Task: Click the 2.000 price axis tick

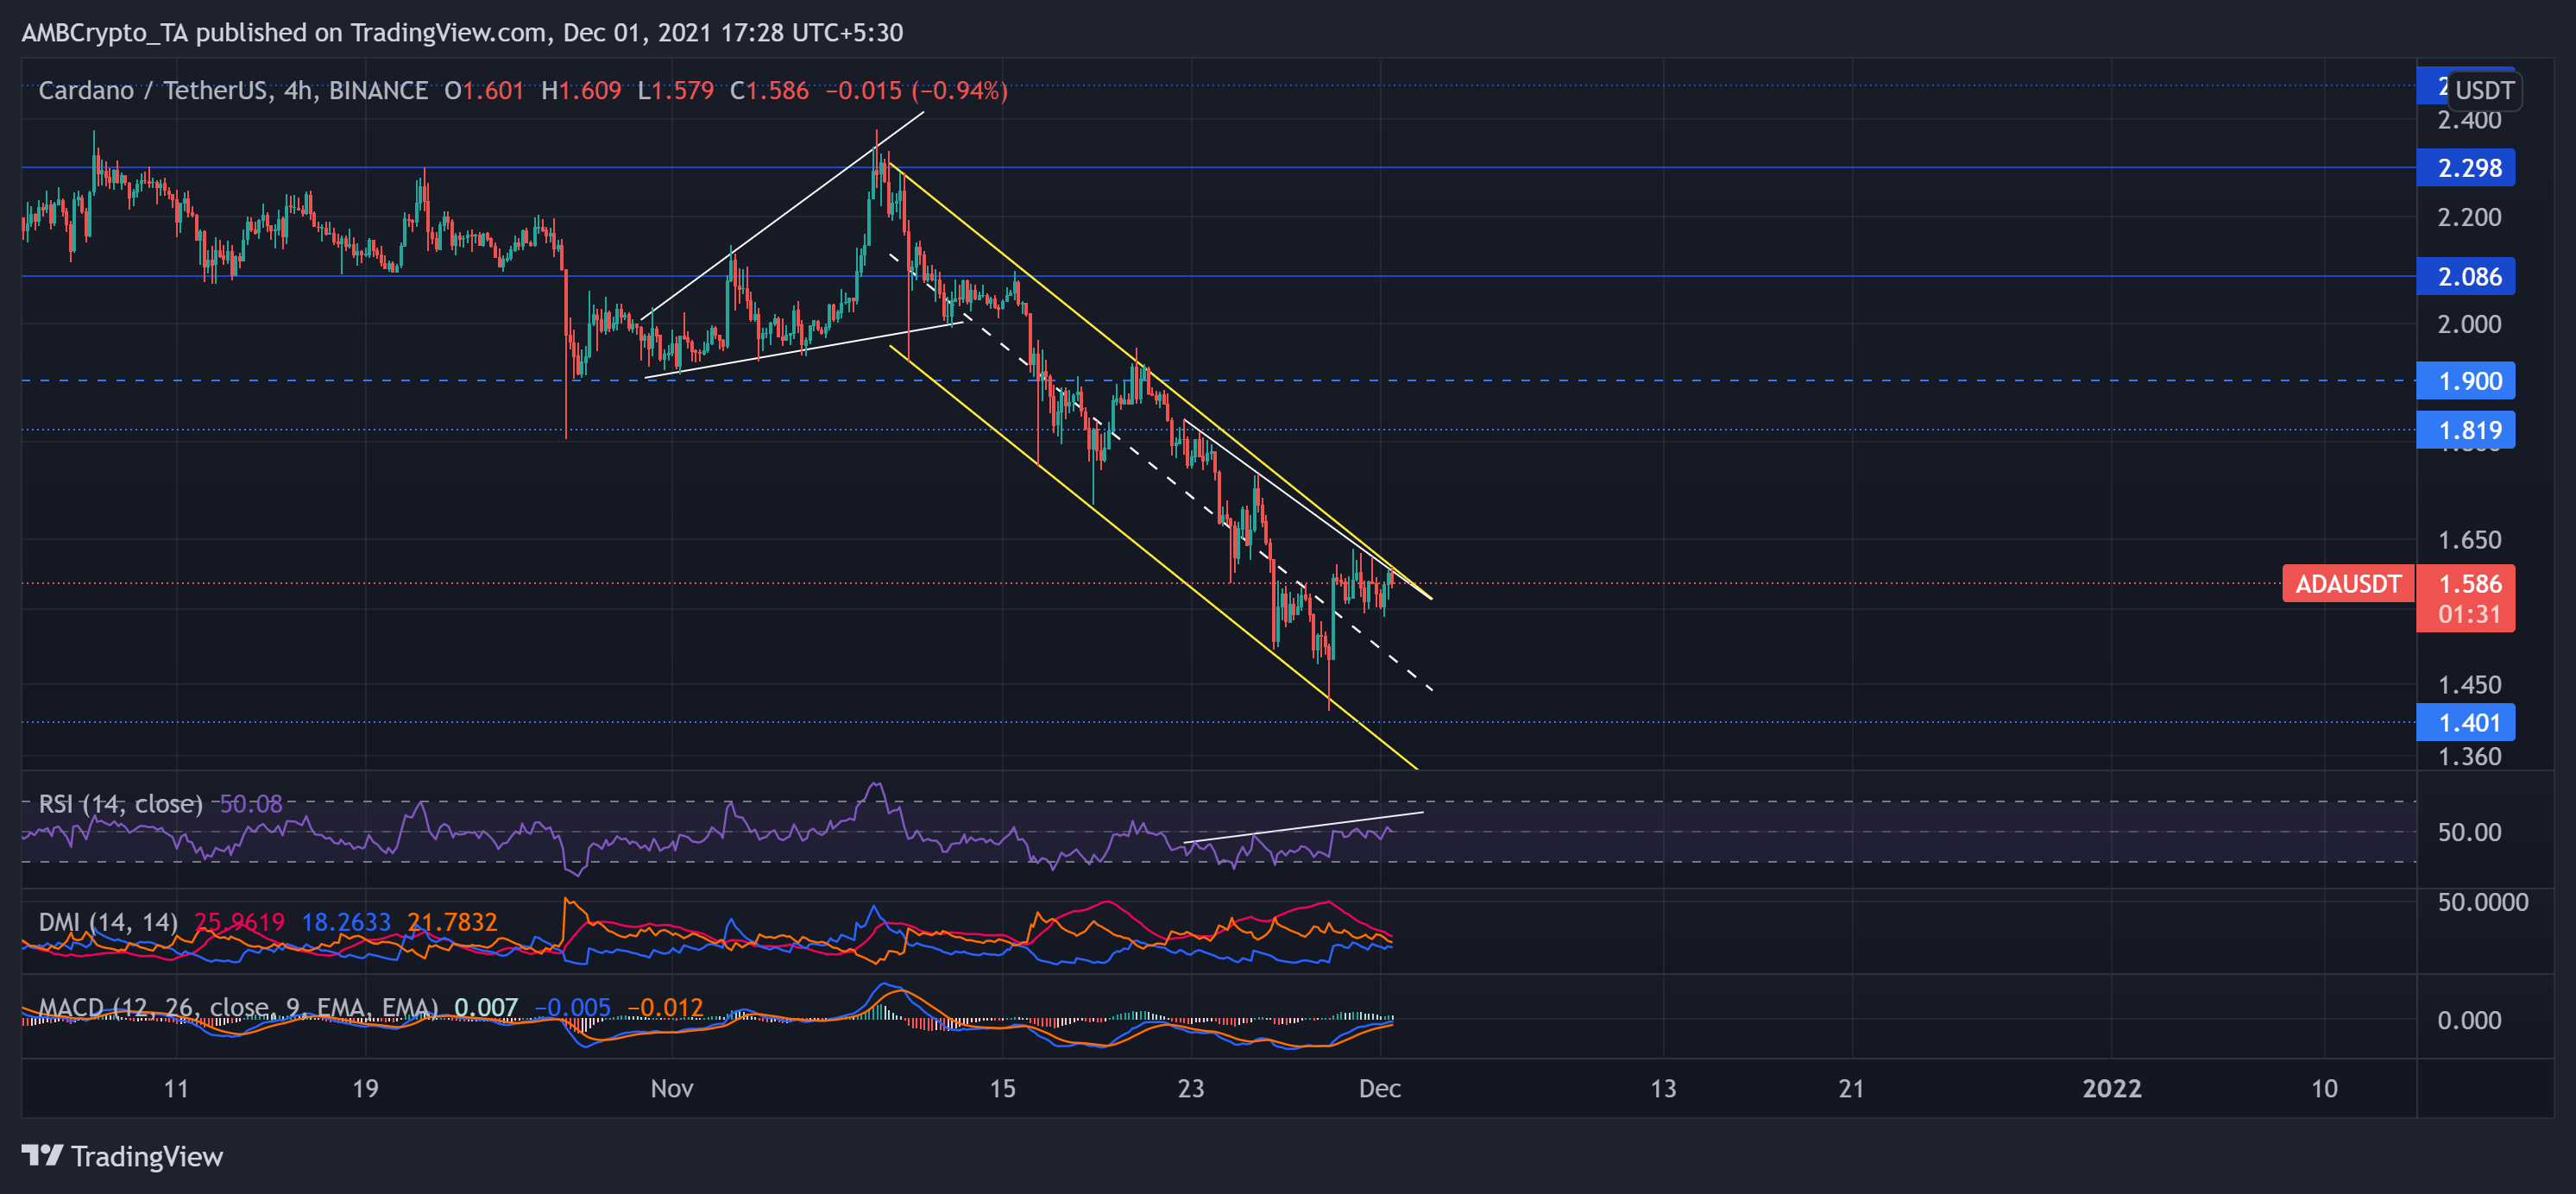Action: (2469, 325)
